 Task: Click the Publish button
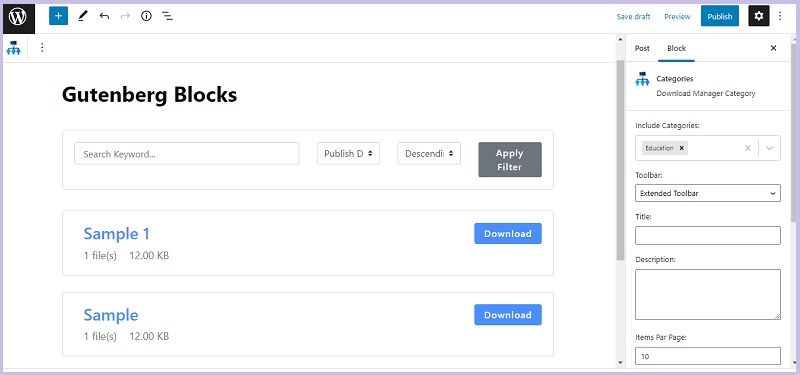[x=719, y=16]
